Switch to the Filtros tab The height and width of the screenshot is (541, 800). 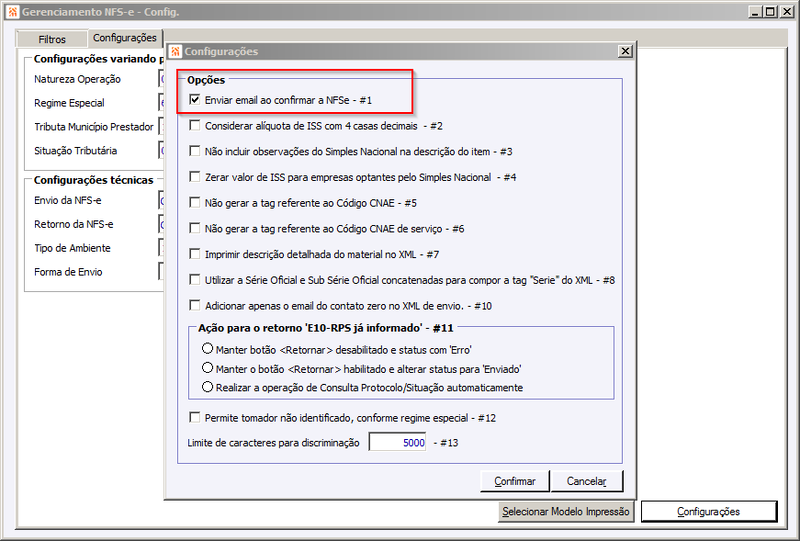point(52,39)
